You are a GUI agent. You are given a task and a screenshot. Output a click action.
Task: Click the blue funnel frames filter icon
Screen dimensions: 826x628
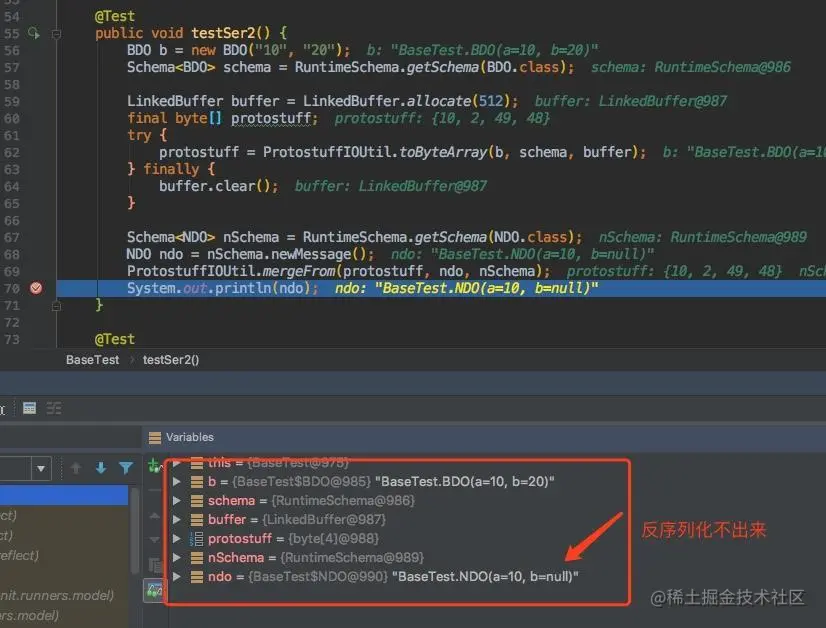(x=125, y=468)
